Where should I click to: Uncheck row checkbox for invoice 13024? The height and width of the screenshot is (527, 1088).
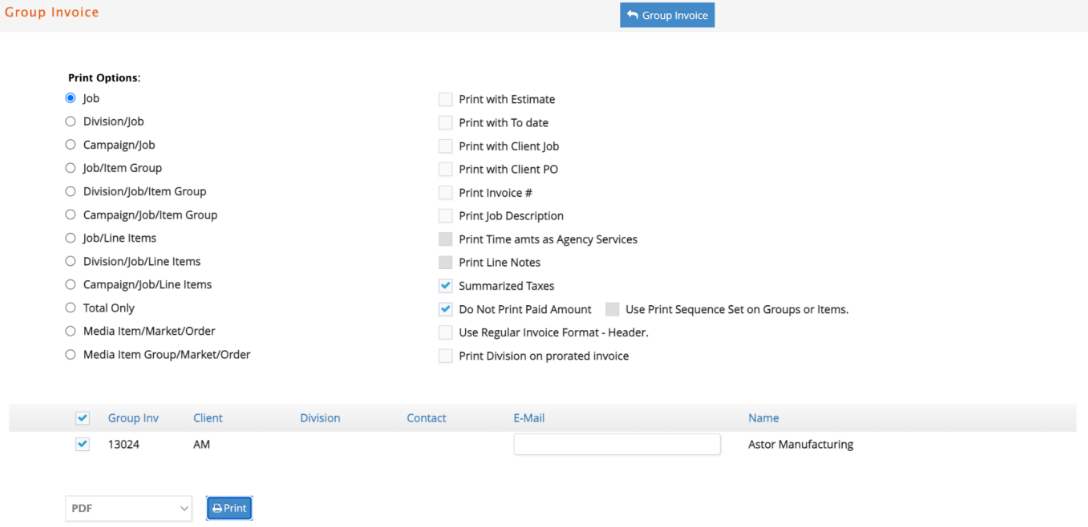[82, 444]
